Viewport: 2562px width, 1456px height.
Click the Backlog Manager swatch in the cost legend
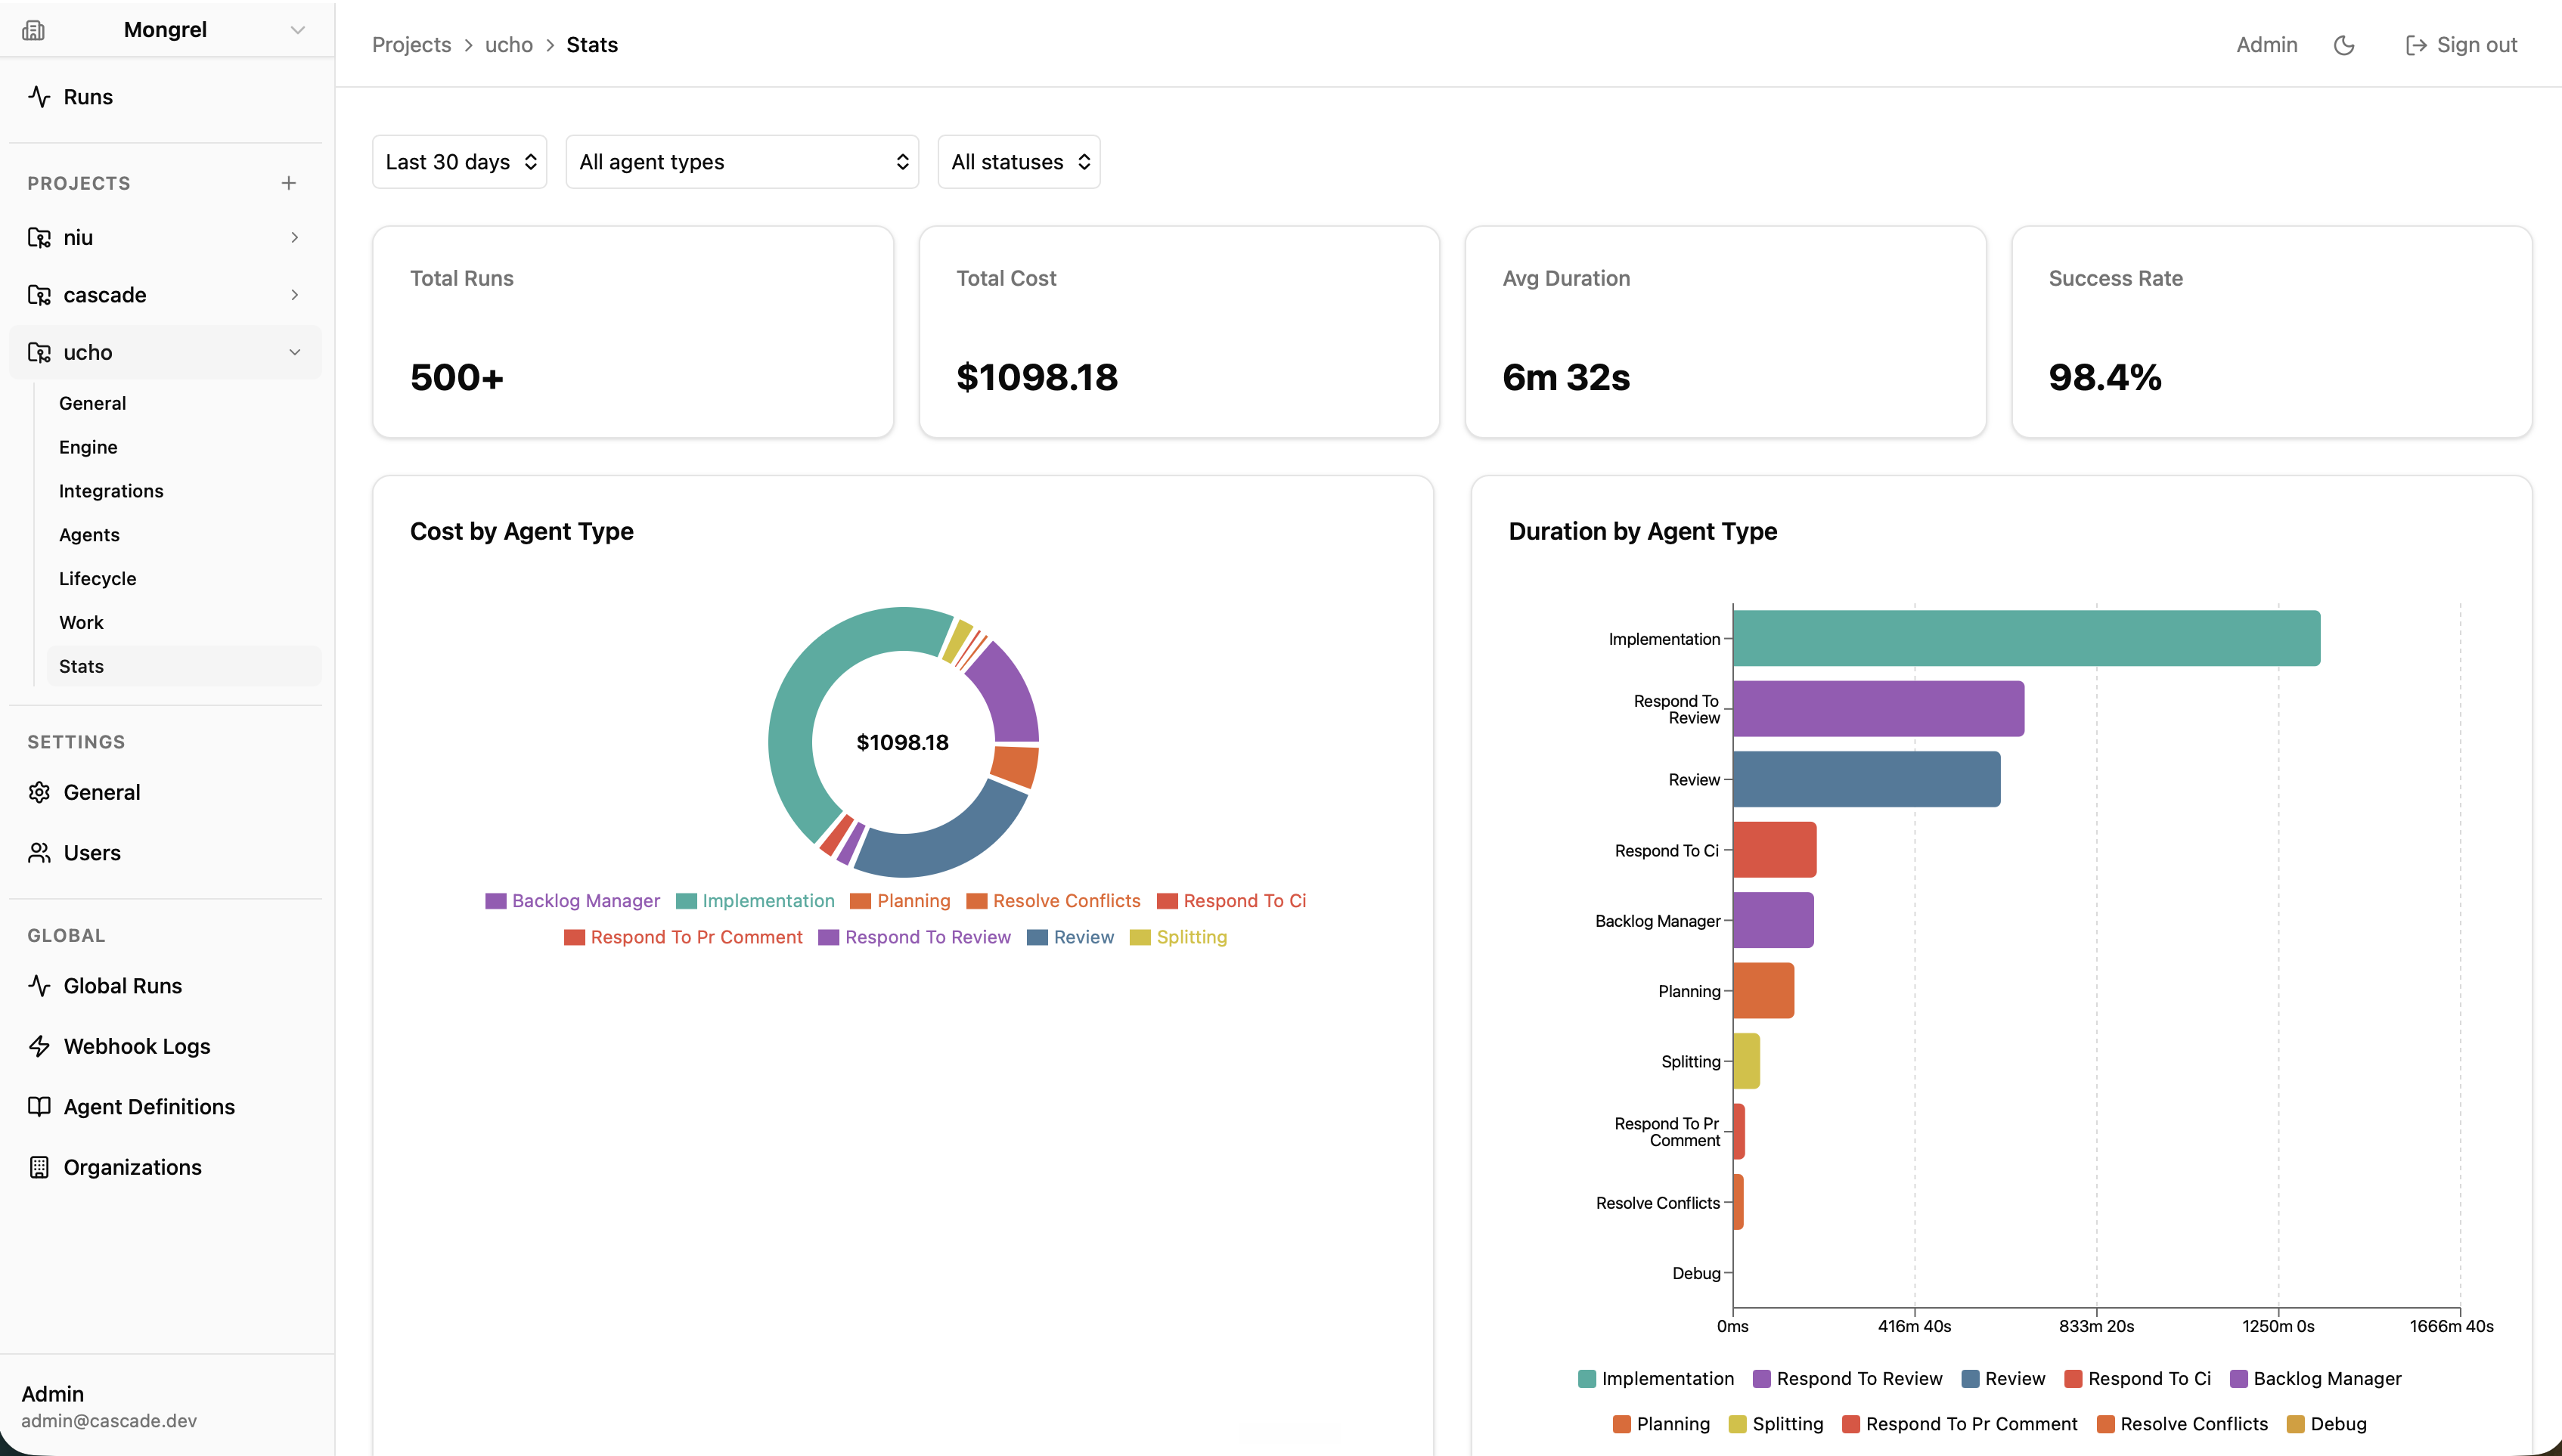[495, 901]
